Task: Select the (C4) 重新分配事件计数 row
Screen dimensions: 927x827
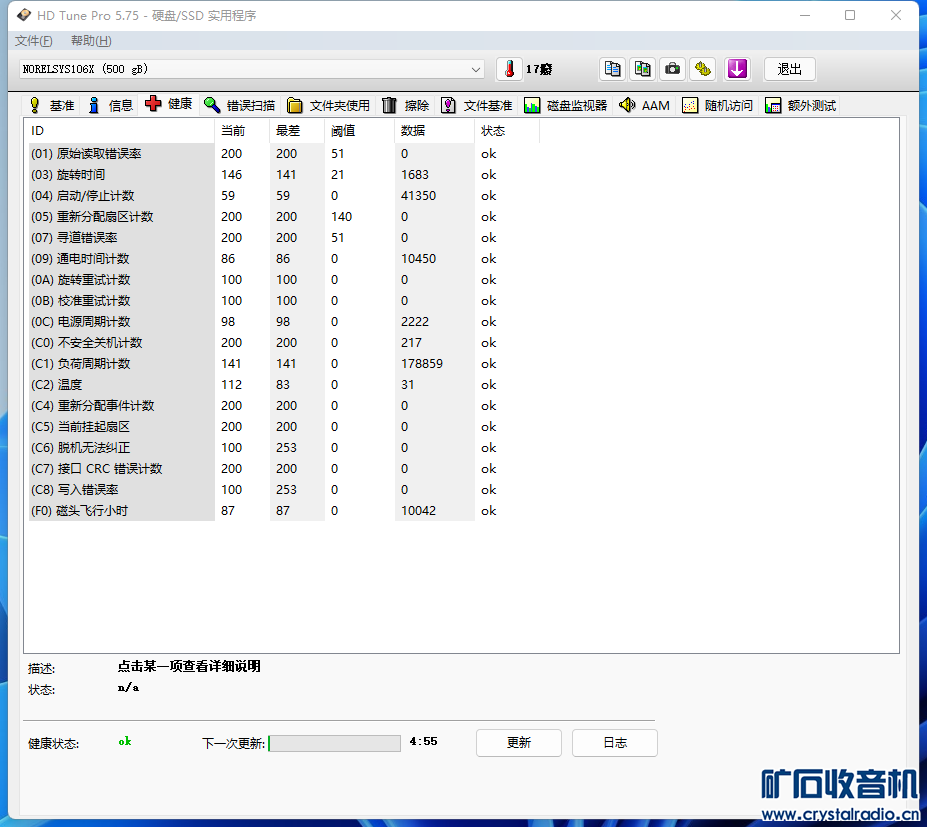Action: [x=284, y=406]
